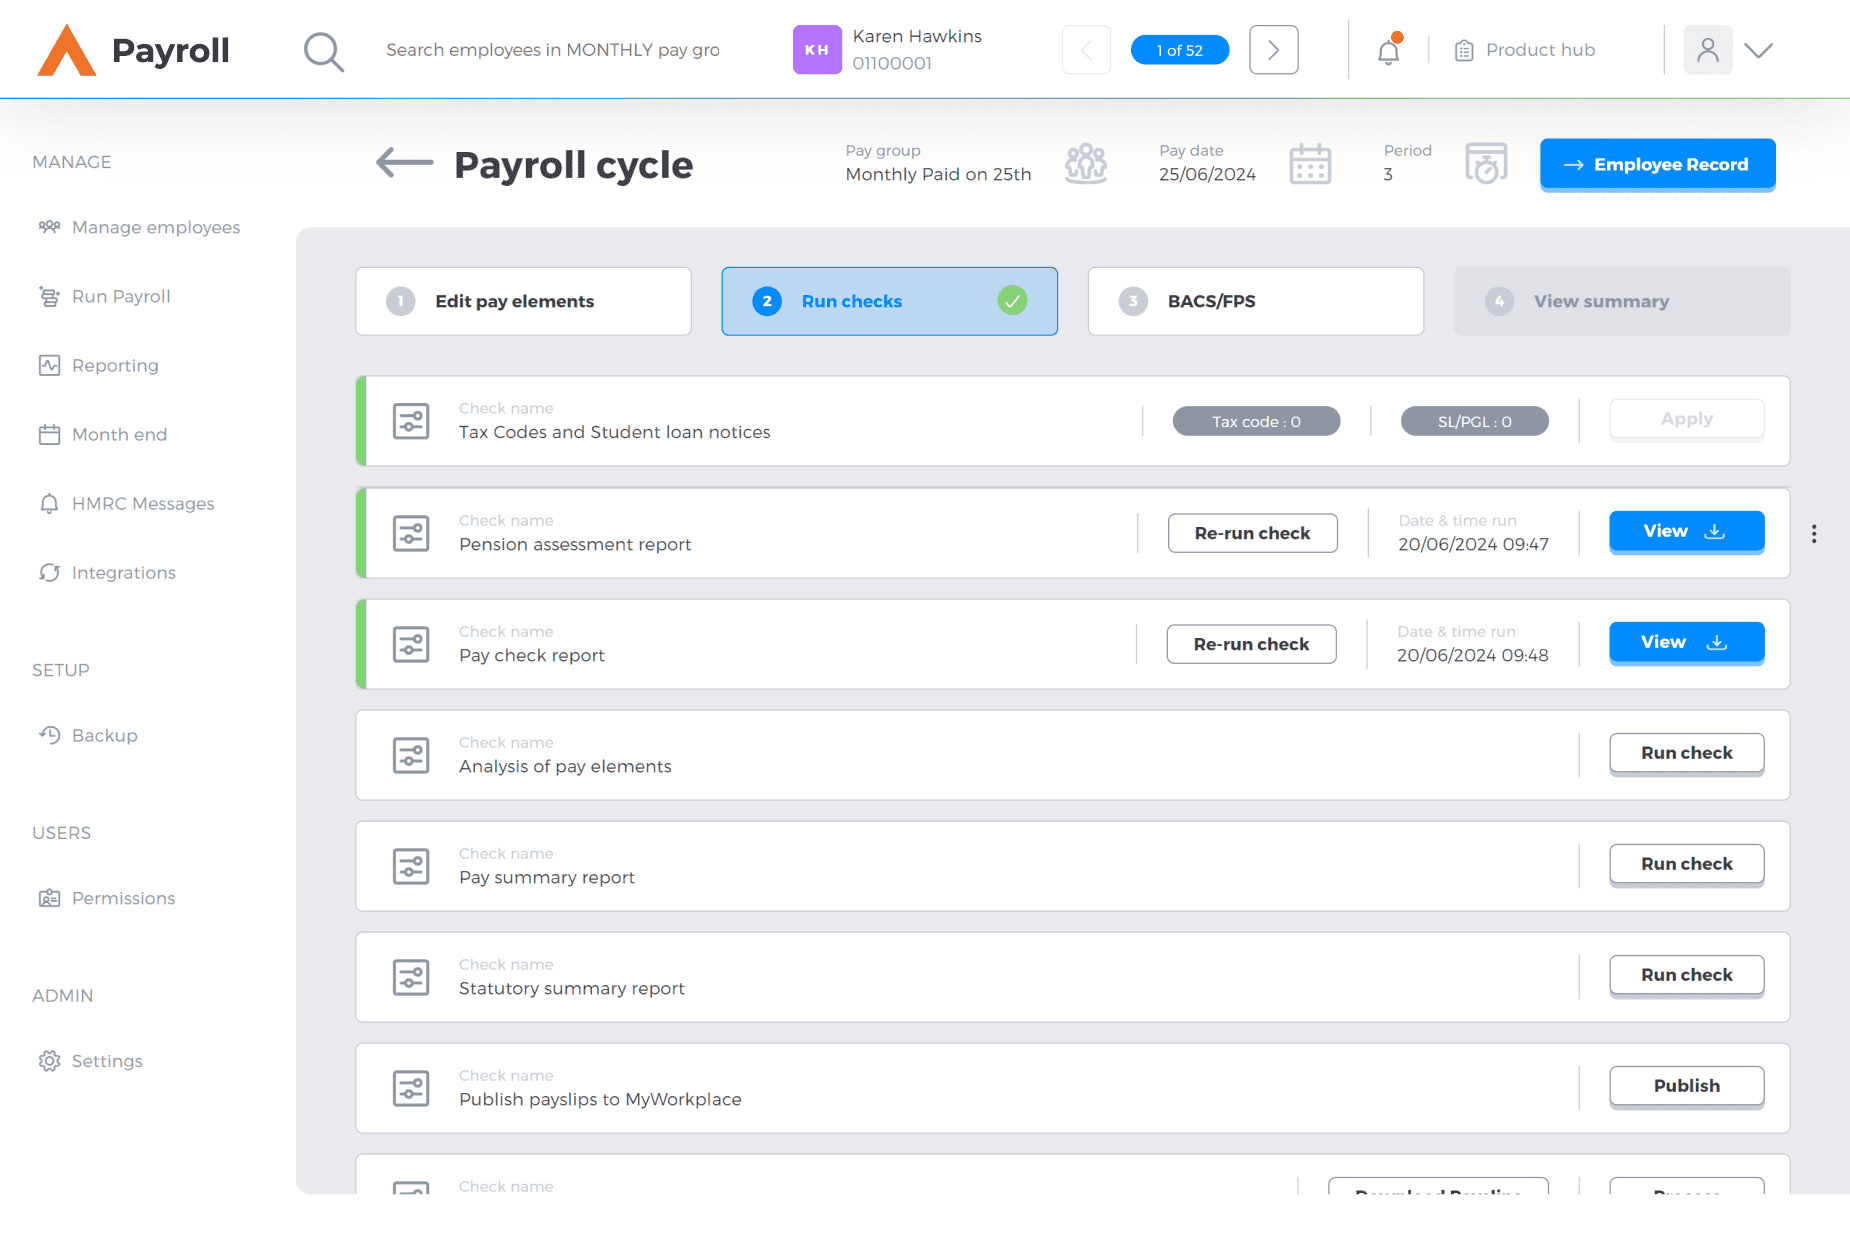Click the Permissions badge icon in sidebar
This screenshot has width=1850, height=1234.
49,898
